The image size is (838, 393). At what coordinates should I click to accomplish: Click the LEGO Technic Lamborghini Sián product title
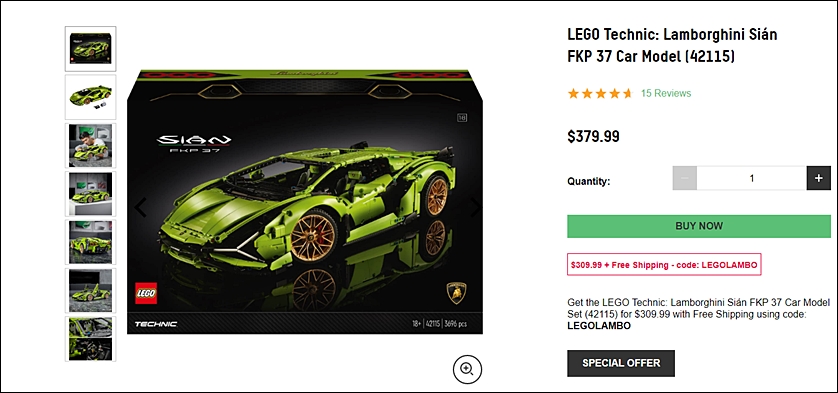click(x=672, y=45)
